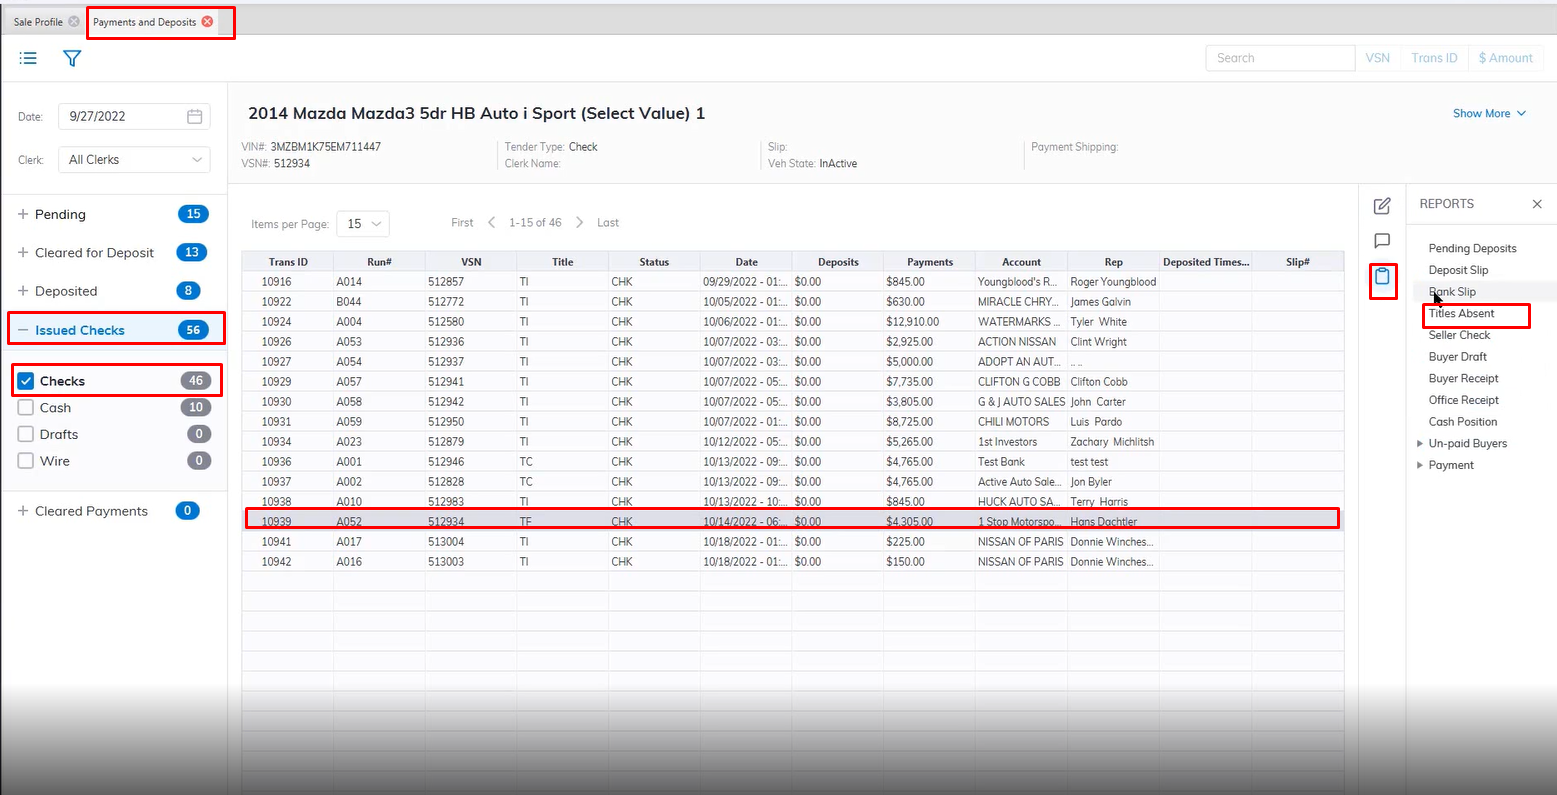Open the All Clerks dropdown
This screenshot has height=795, width=1557.
[x=134, y=160]
